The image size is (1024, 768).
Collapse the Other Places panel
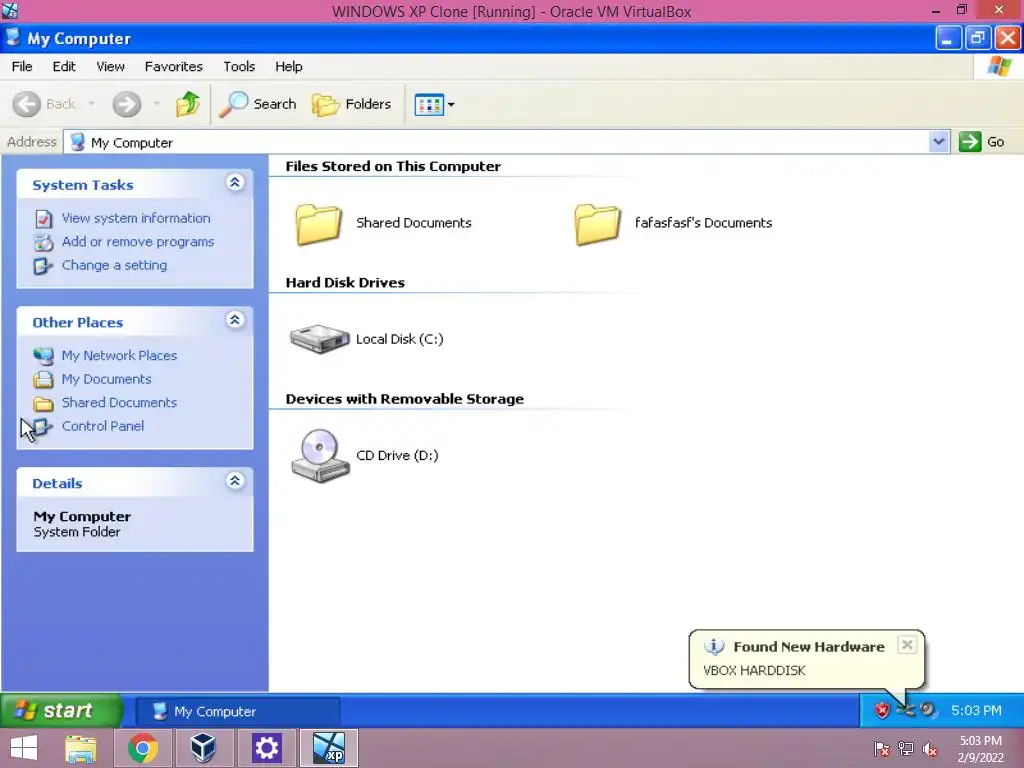point(234,320)
